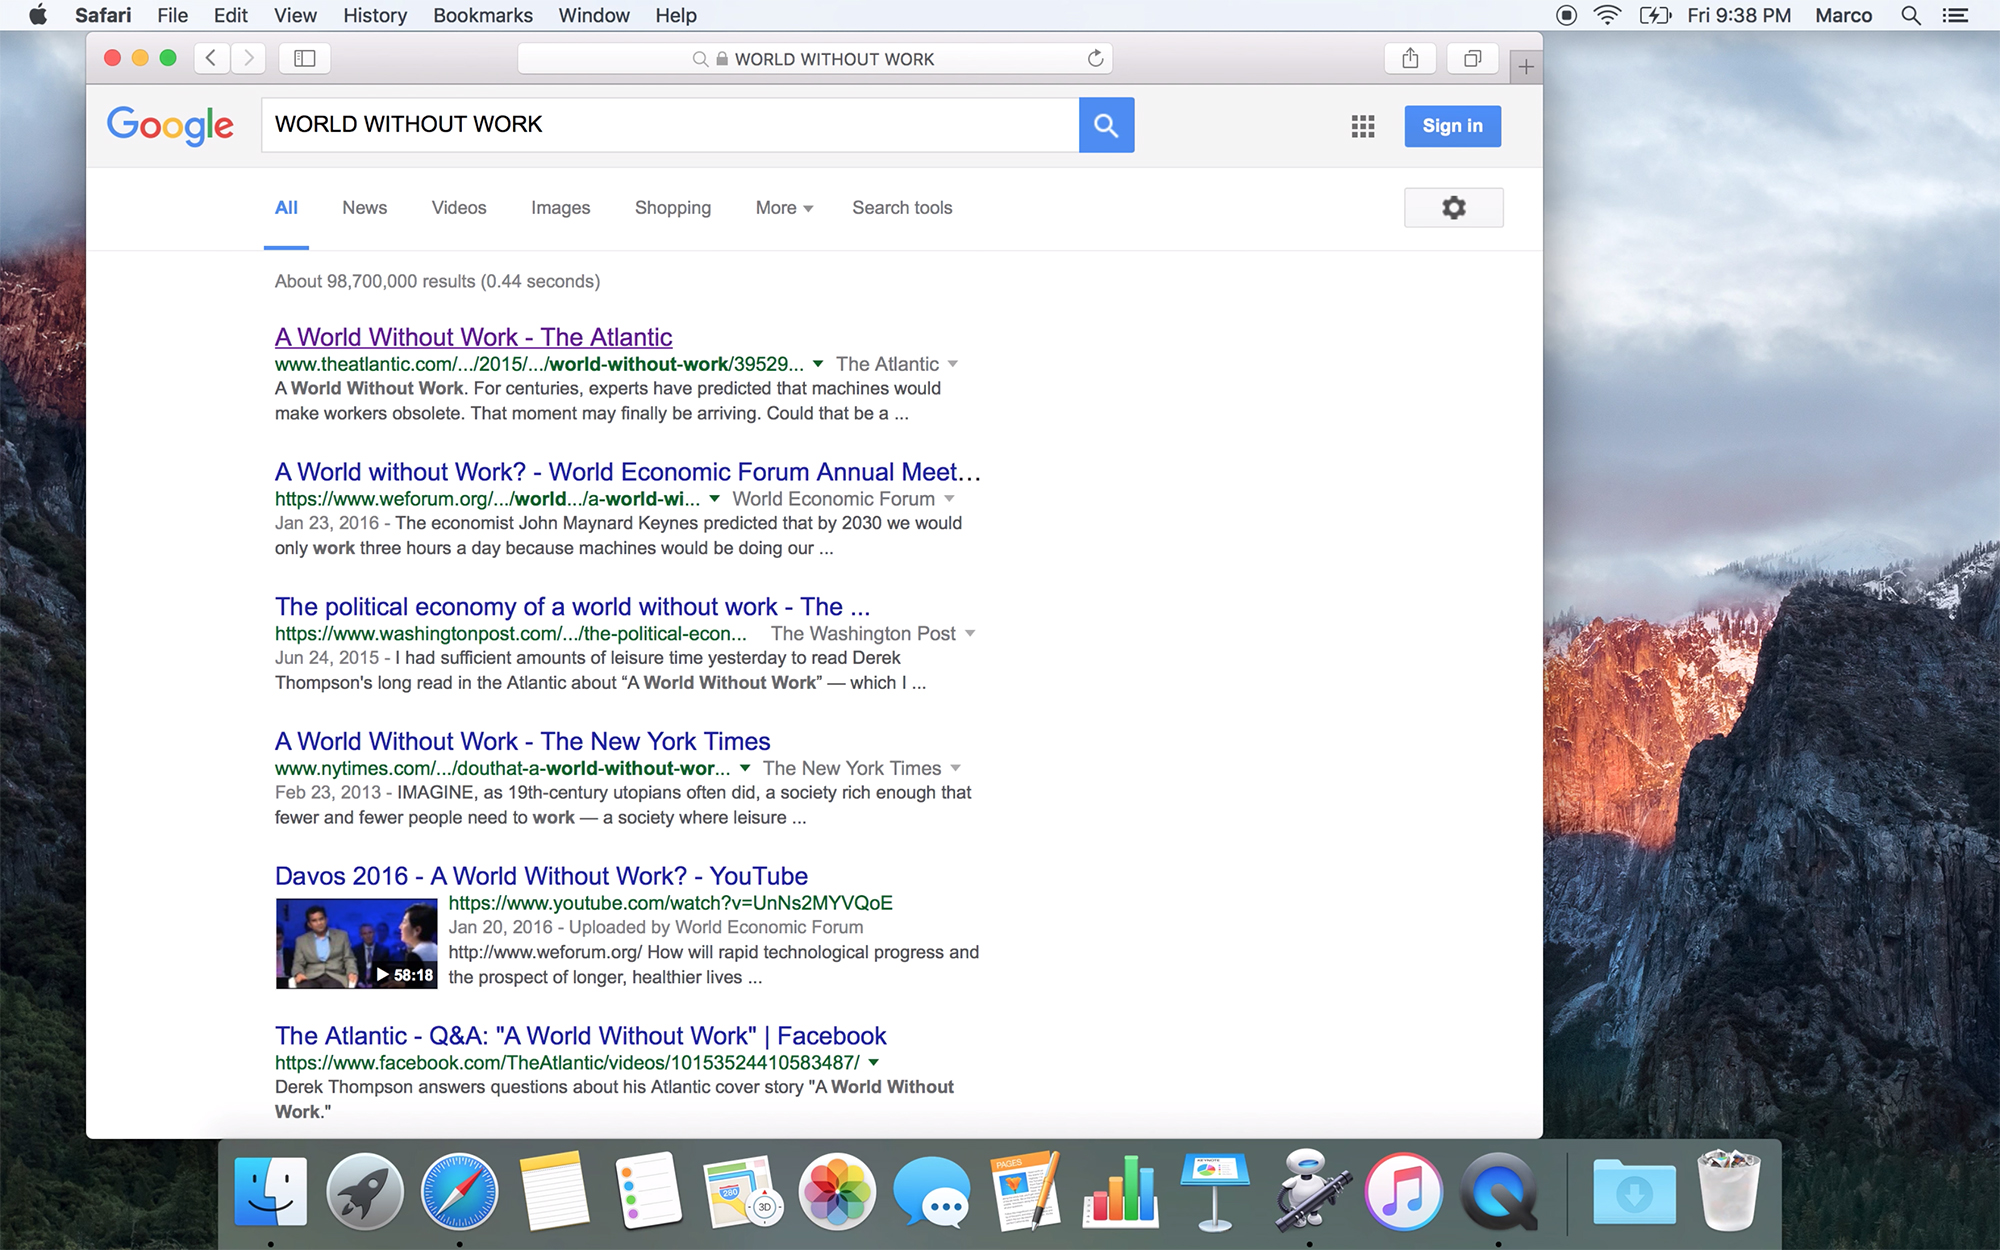Viewport: 2000px width, 1250px height.
Task: Open the Safari File menu
Action: (172, 15)
